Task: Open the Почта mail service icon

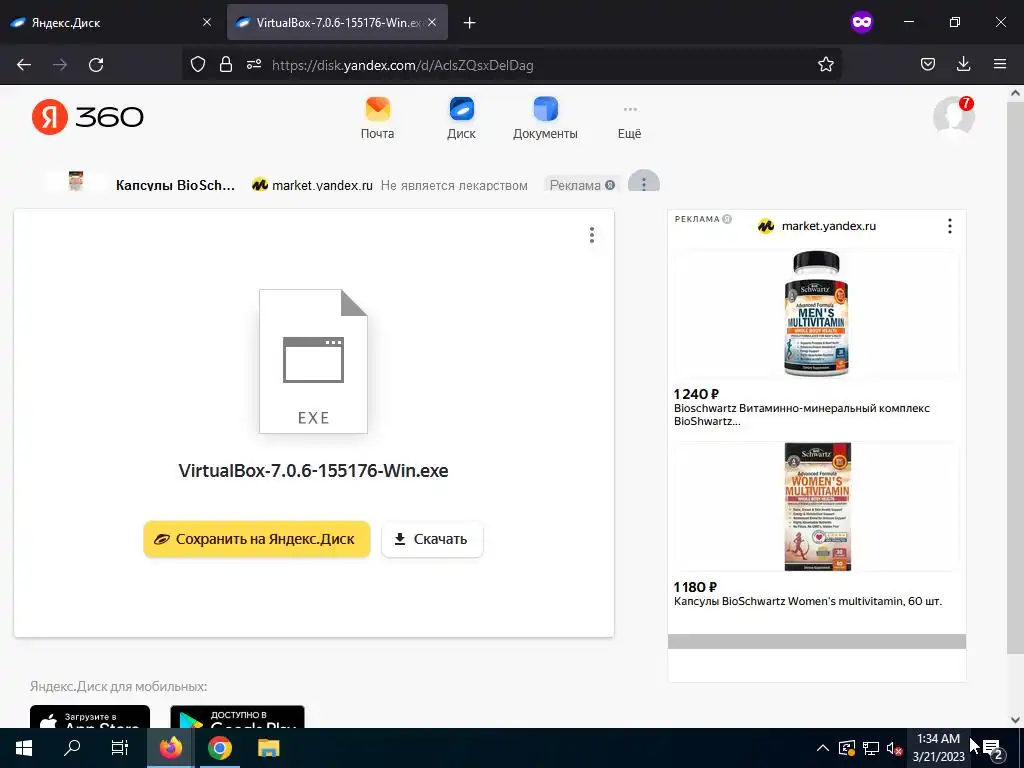Action: (377, 118)
